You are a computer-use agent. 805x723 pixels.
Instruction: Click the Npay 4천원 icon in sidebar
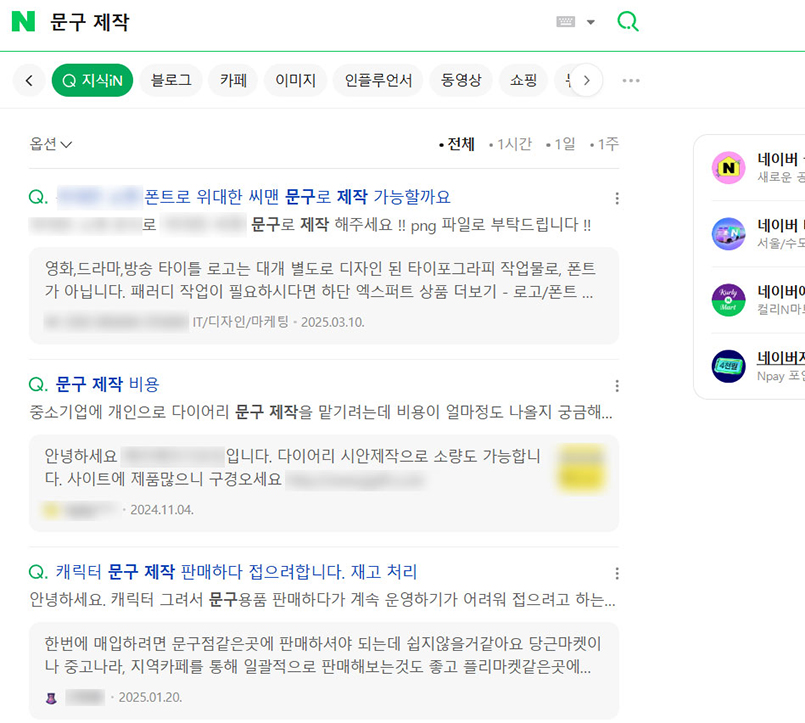tap(728, 366)
